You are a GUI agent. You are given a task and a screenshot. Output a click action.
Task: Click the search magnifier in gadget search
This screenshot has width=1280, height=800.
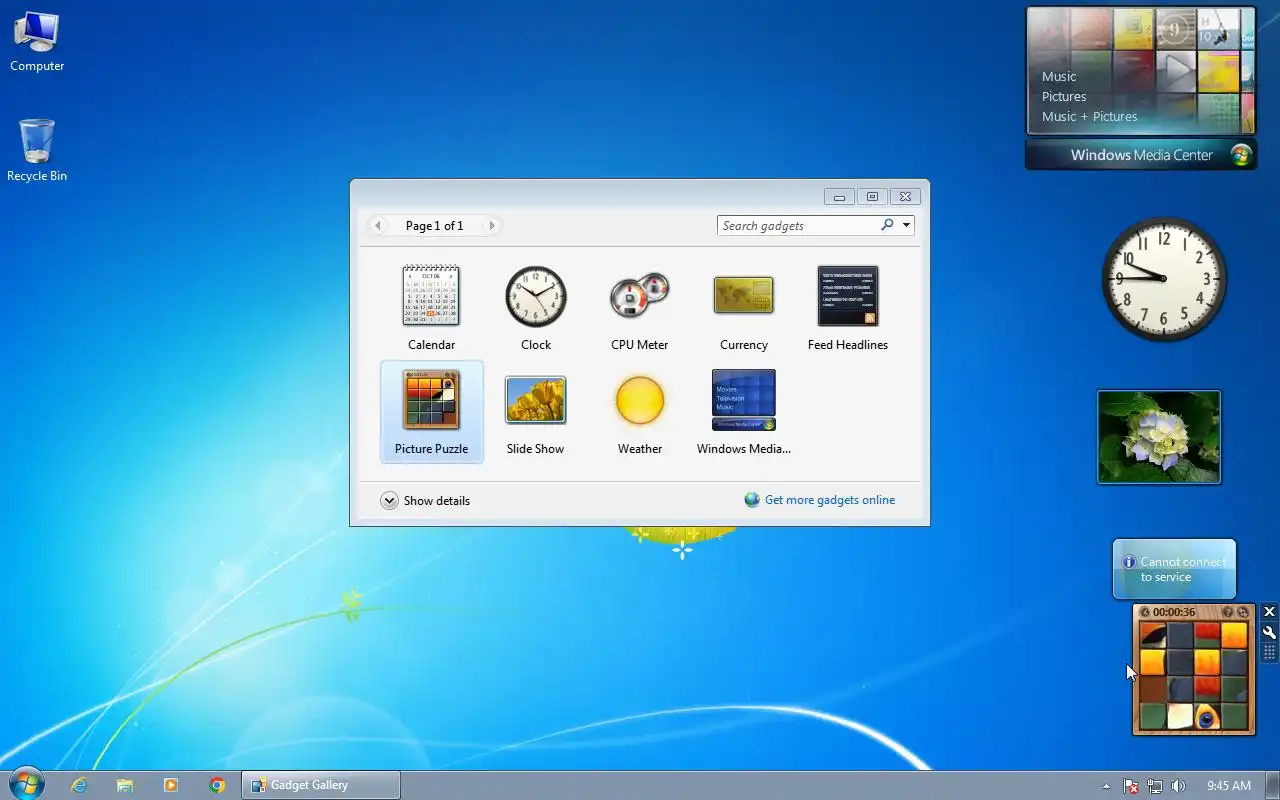887,225
